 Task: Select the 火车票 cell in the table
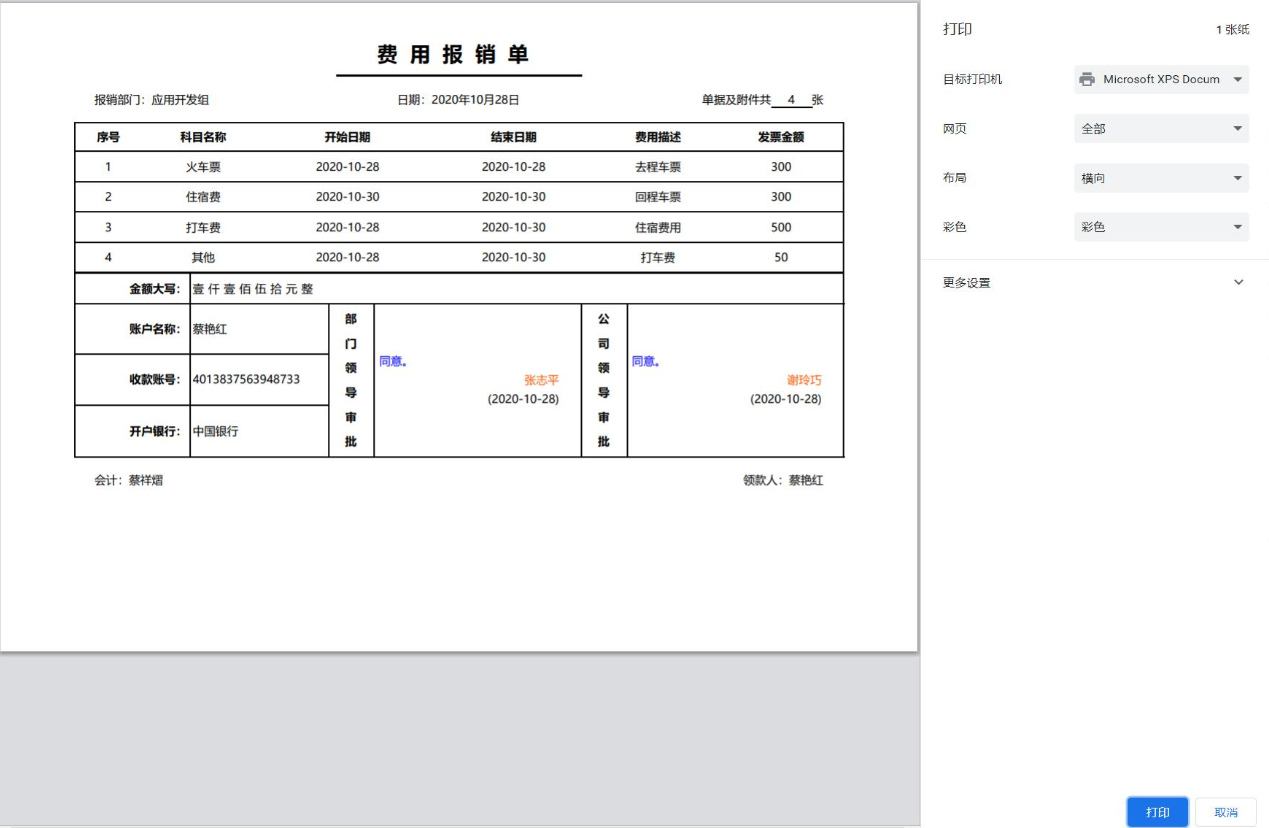click(x=203, y=167)
